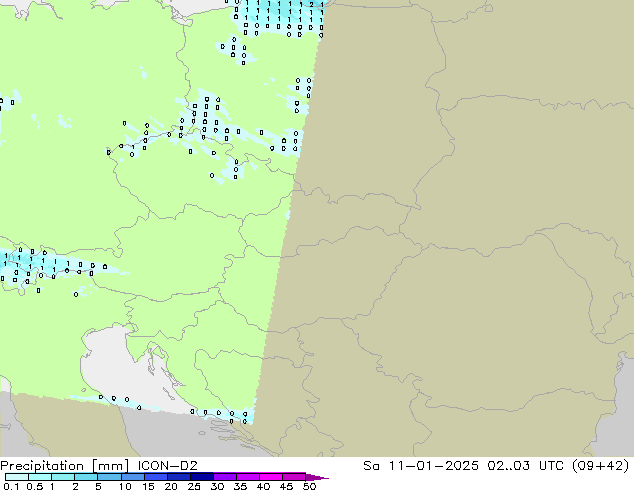Click the '10' legend scale label

125,486
